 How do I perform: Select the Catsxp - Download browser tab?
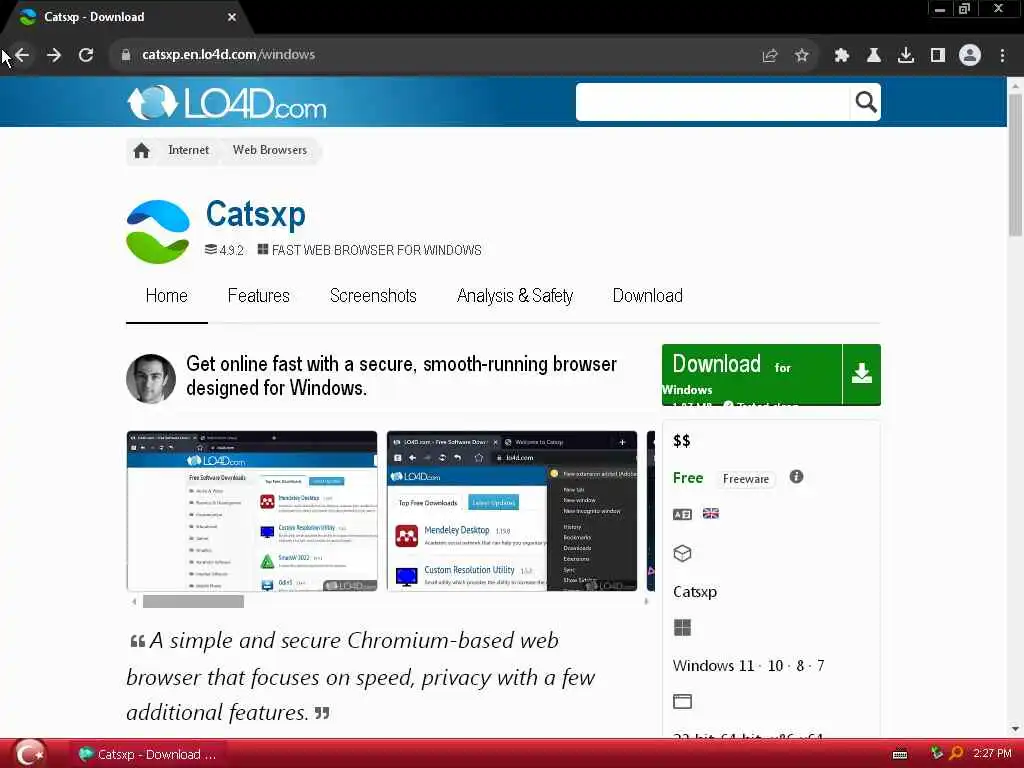point(127,18)
